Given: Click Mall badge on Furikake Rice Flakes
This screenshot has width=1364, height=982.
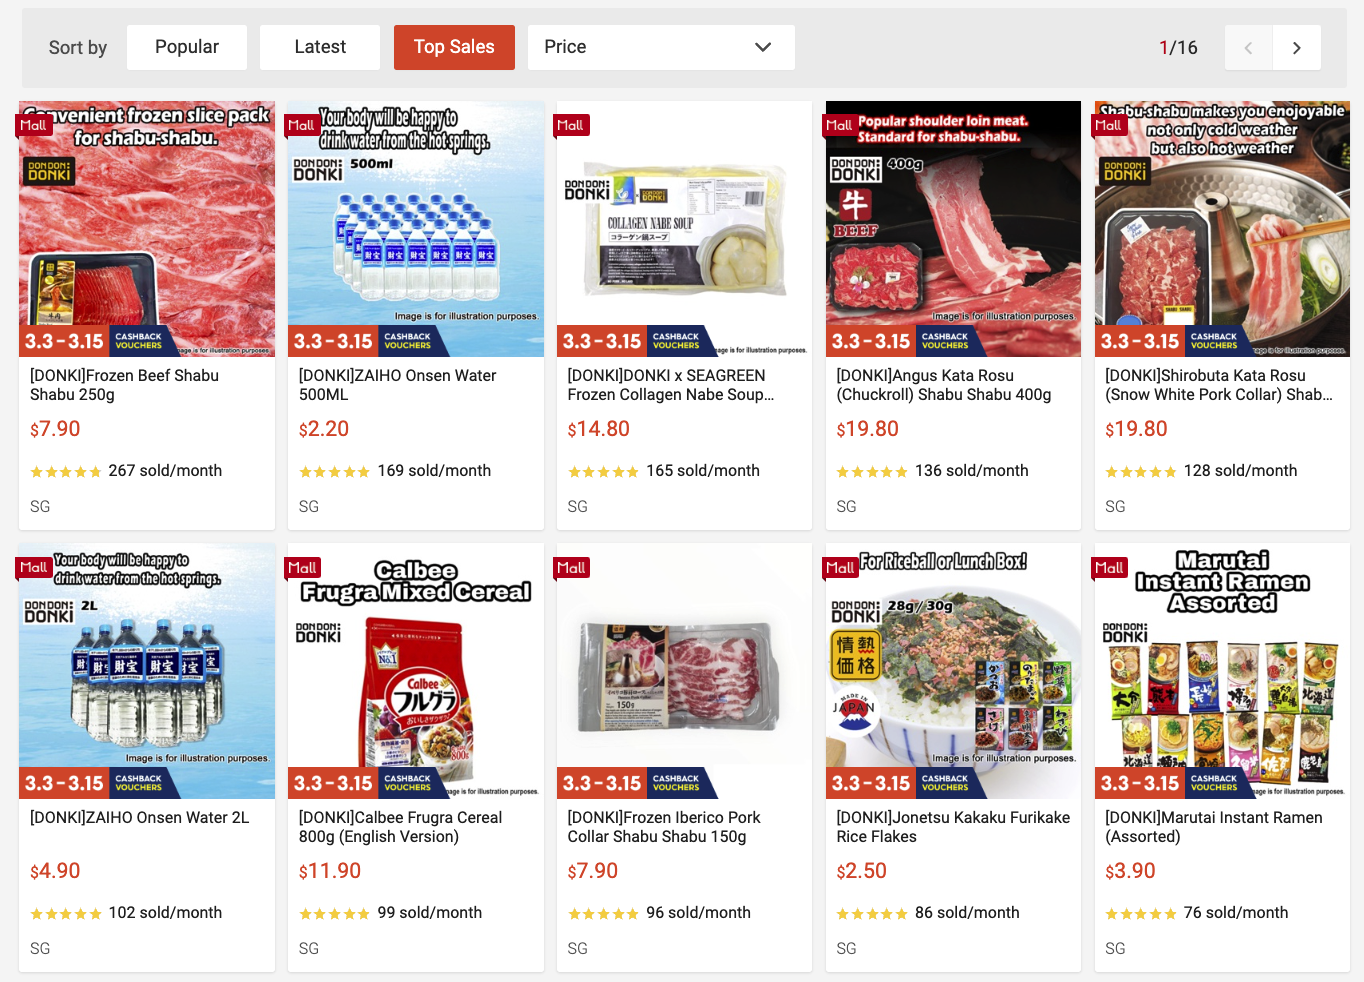Looking at the screenshot, I should (839, 568).
